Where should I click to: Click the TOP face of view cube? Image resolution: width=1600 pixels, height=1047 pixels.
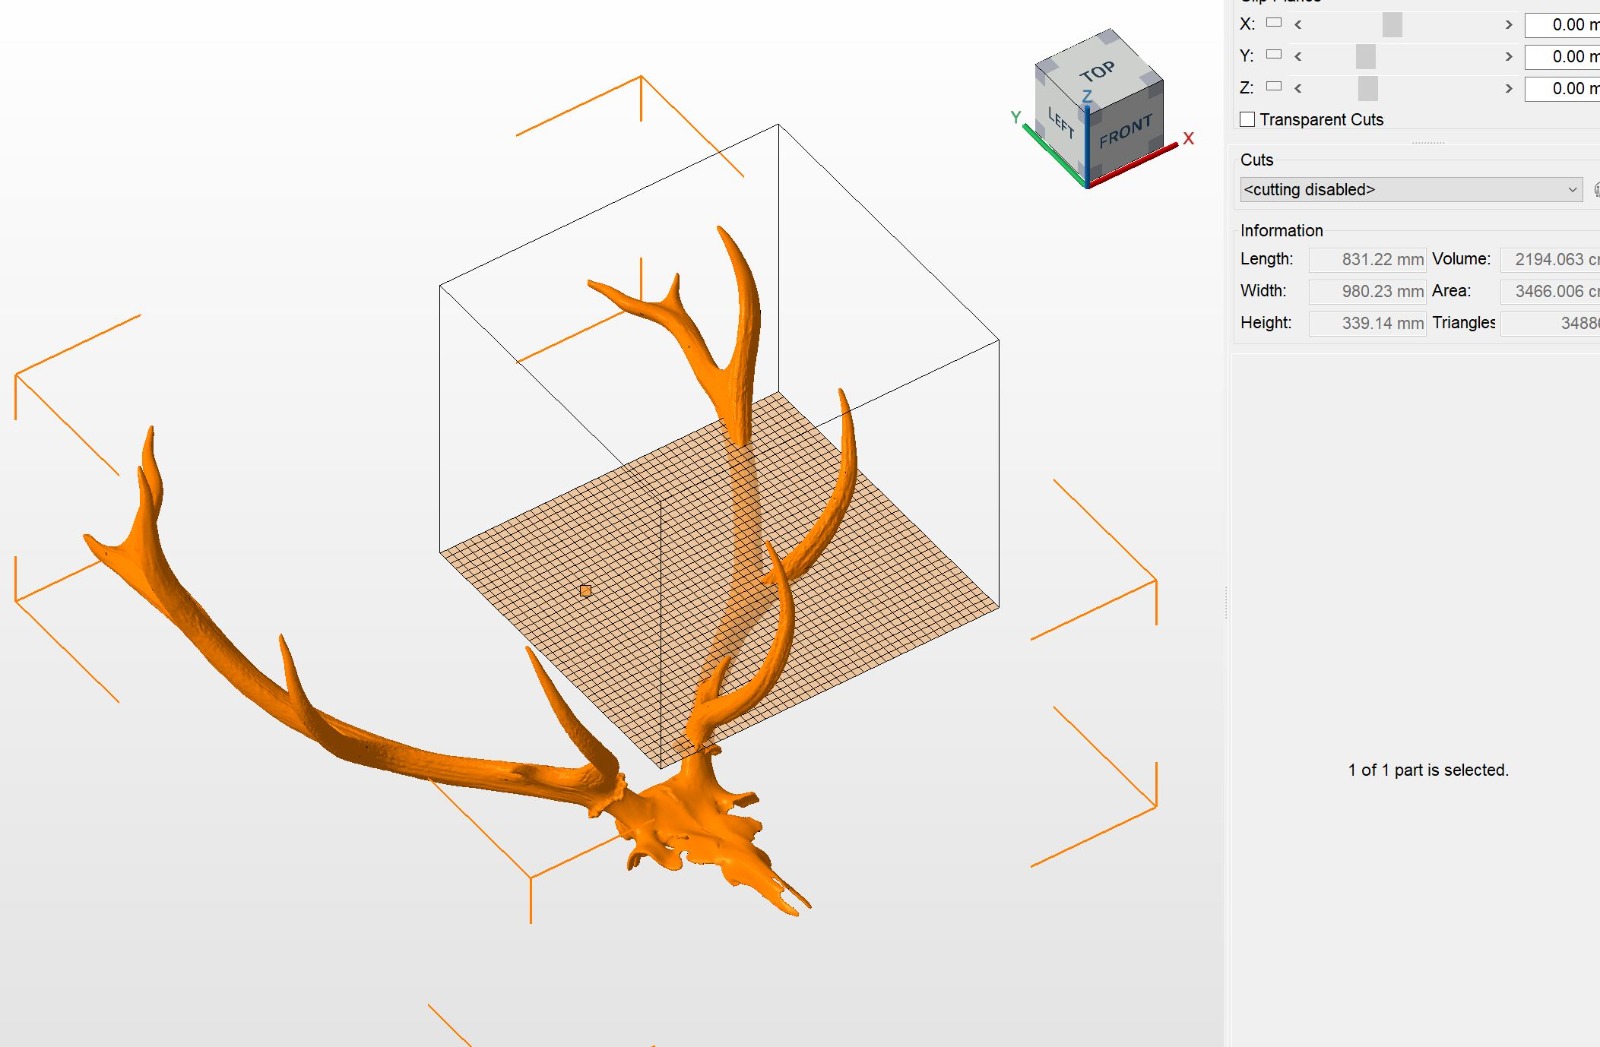pos(1098,70)
